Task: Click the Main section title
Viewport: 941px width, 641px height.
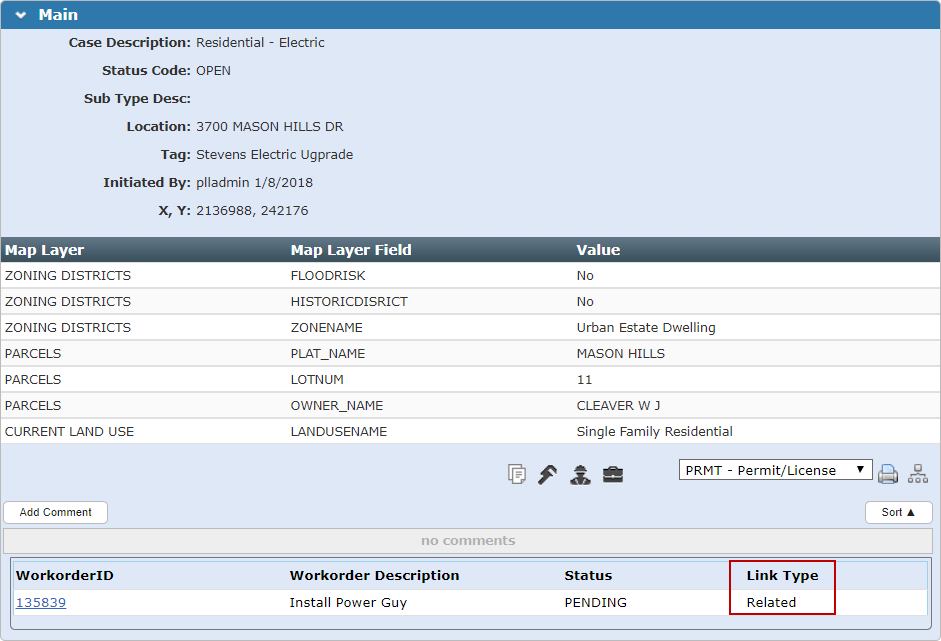Action: tap(58, 15)
